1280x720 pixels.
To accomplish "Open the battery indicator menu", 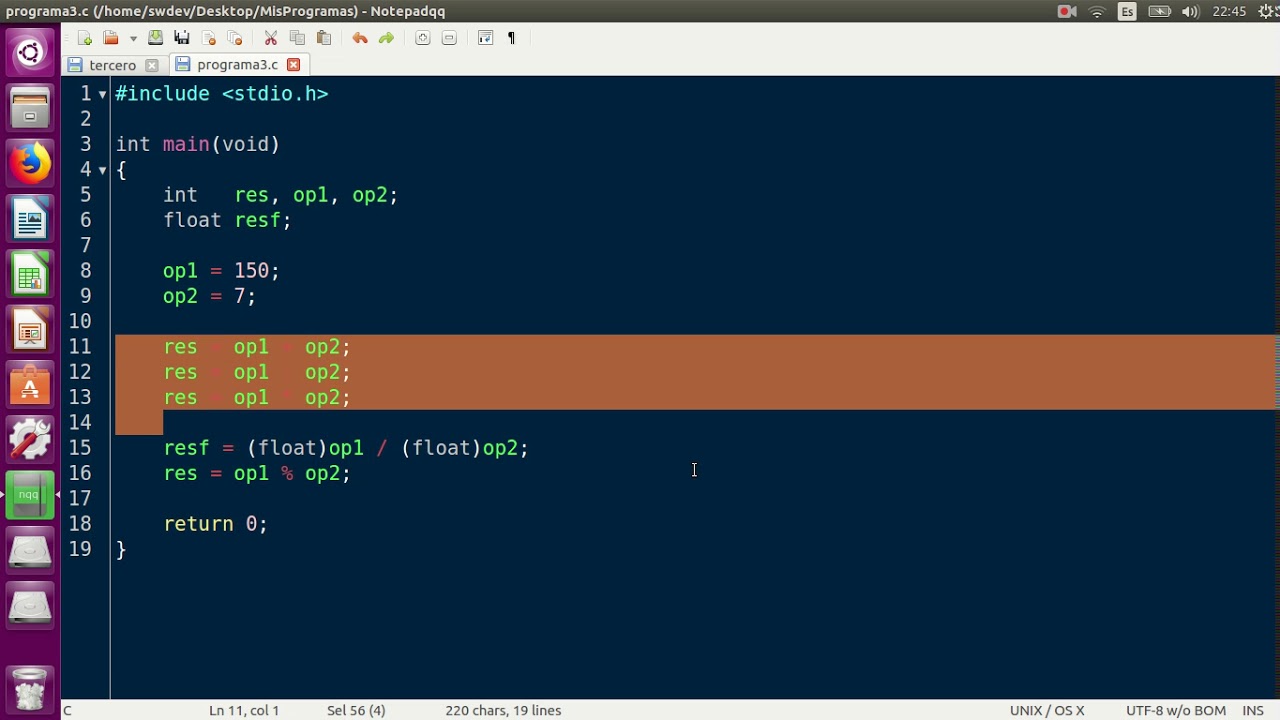I will [x=1159, y=11].
